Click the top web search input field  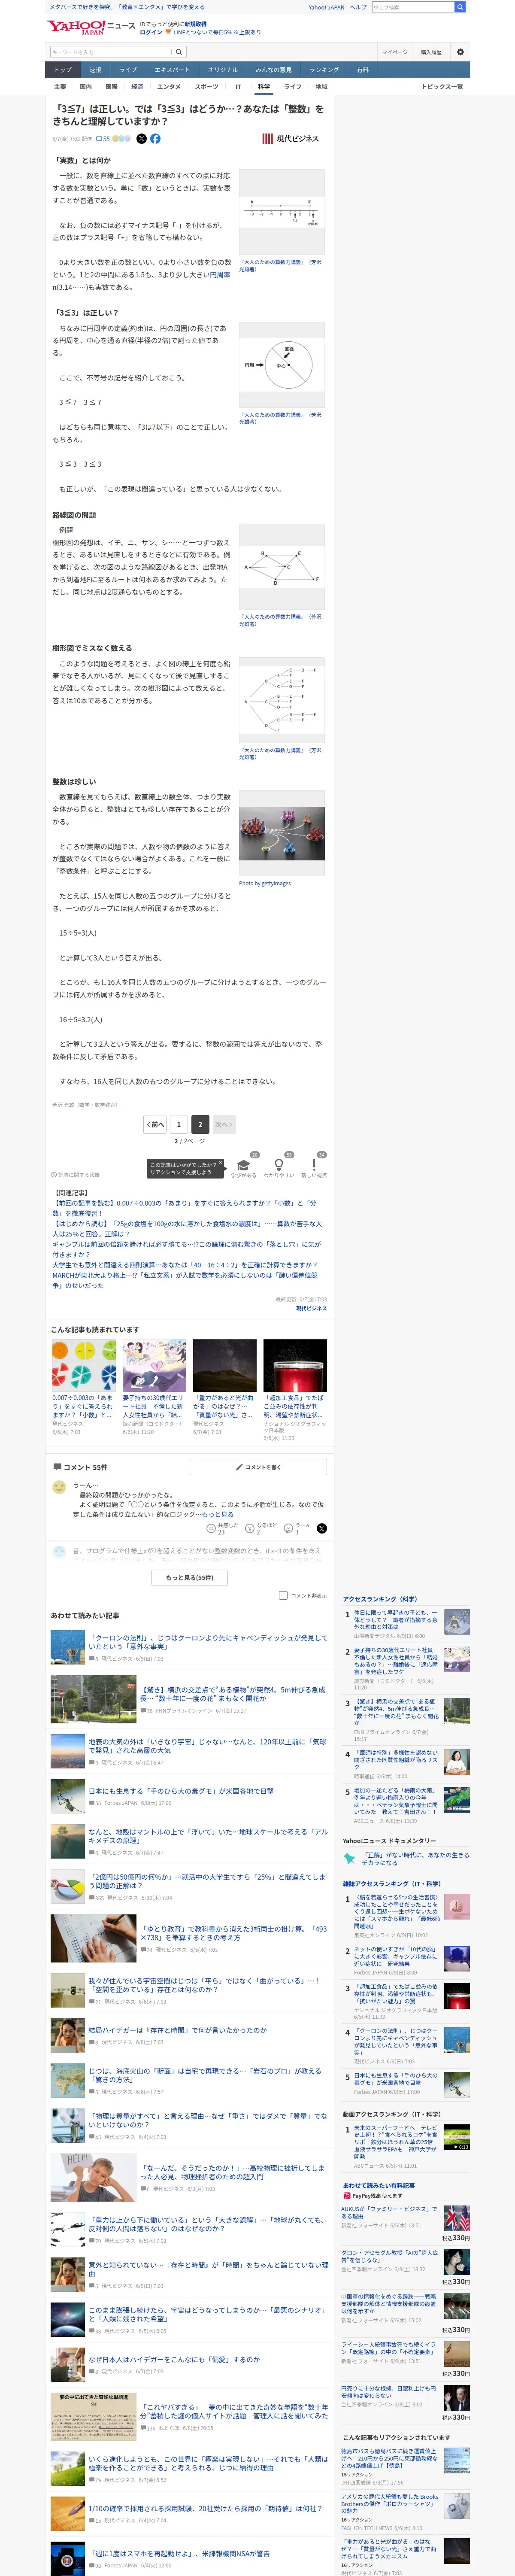coord(412,7)
